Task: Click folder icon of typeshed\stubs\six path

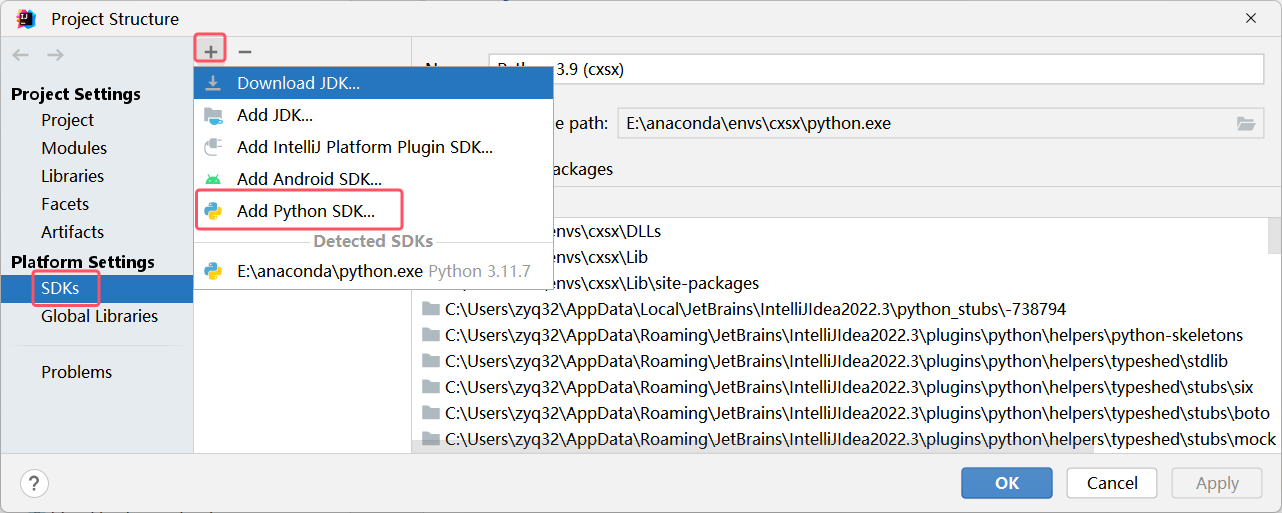Action: (x=431, y=387)
